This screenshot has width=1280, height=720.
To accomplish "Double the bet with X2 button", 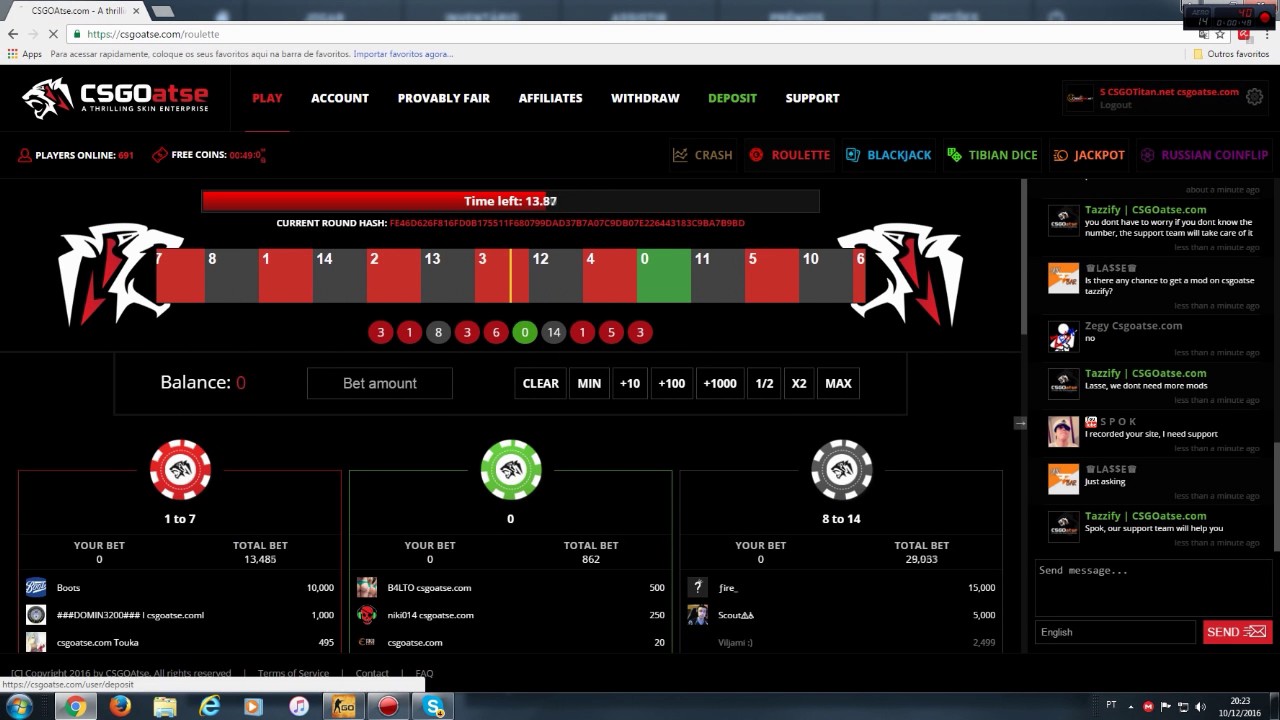I will click(799, 383).
